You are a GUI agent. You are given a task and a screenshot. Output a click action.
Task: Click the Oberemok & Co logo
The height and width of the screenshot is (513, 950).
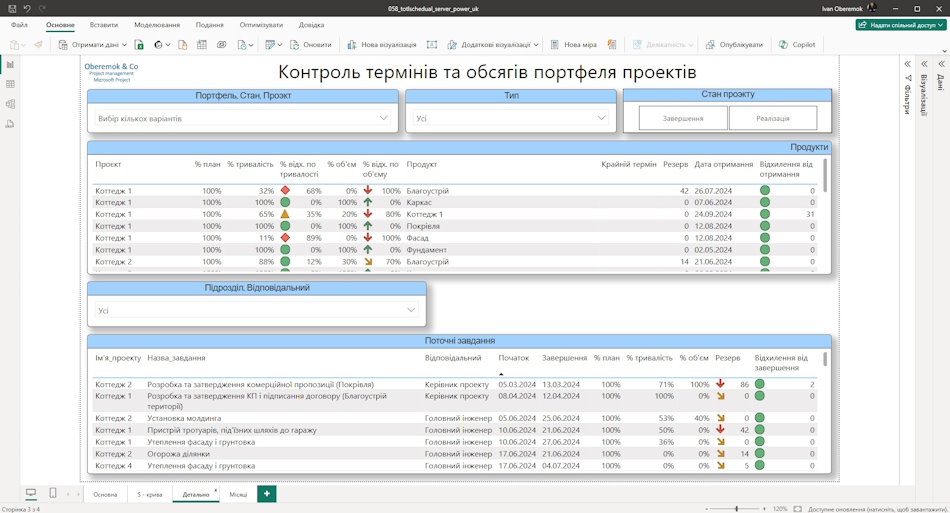point(111,72)
